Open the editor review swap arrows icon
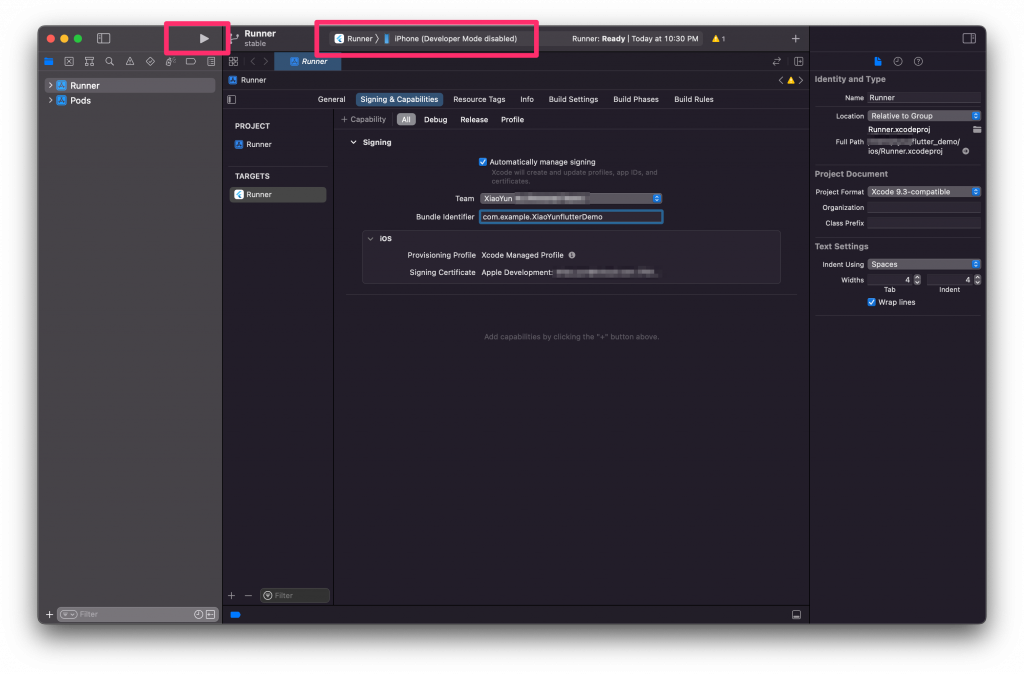Screen dimensions: 1024x674 coord(776,61)
